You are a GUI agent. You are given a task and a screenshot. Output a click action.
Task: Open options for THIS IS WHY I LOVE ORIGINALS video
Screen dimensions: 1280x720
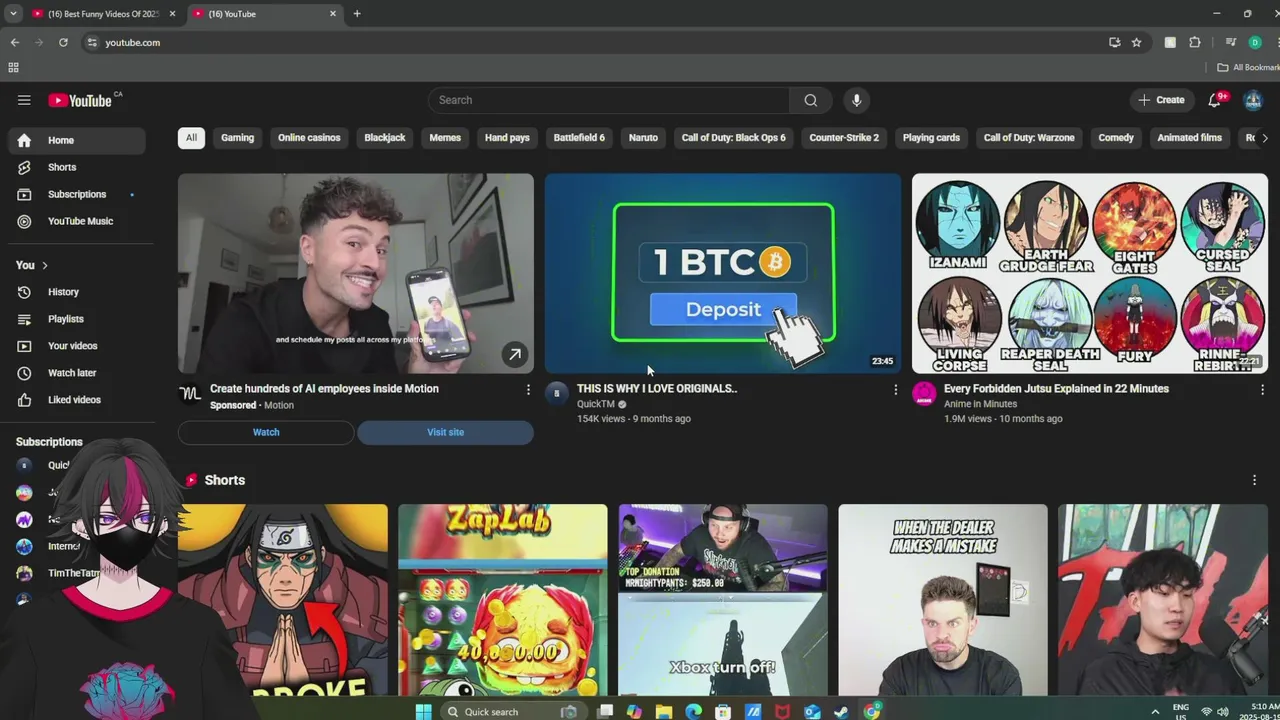(x=895, y=390)
